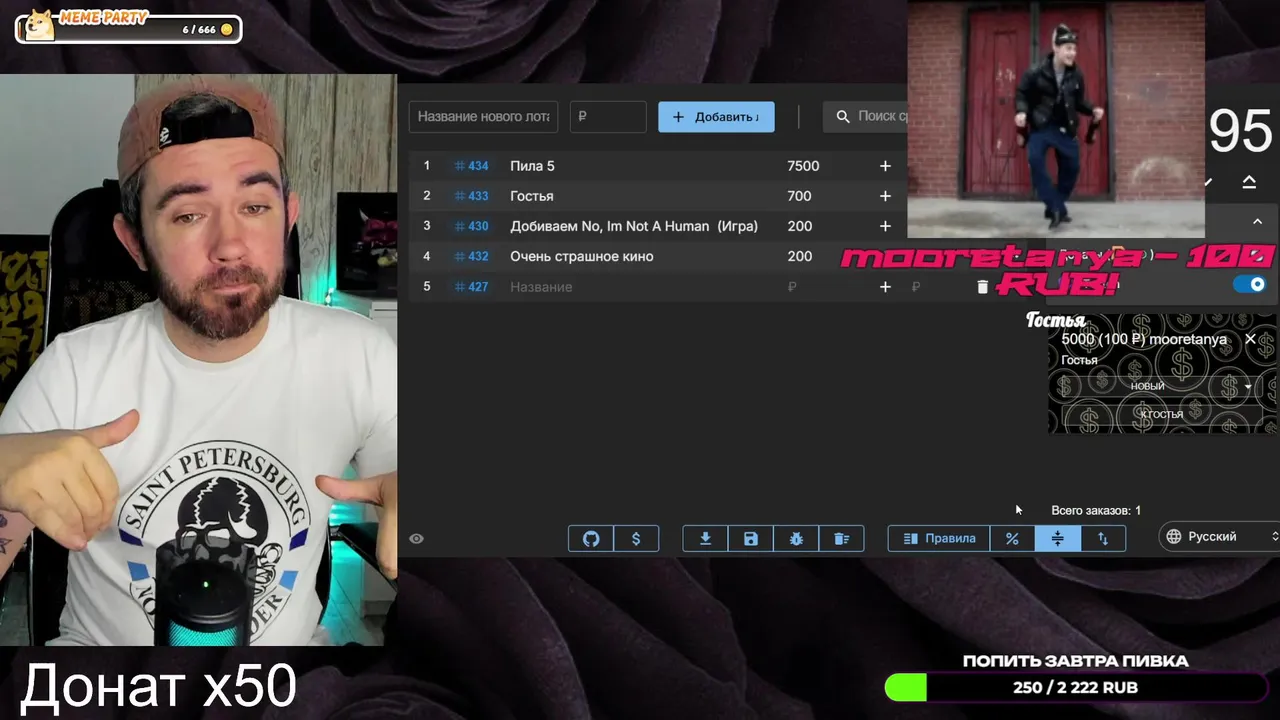Click the dollar sign support button
The height and width of the screenshot is (720, 1280).
tap(636, 539)
